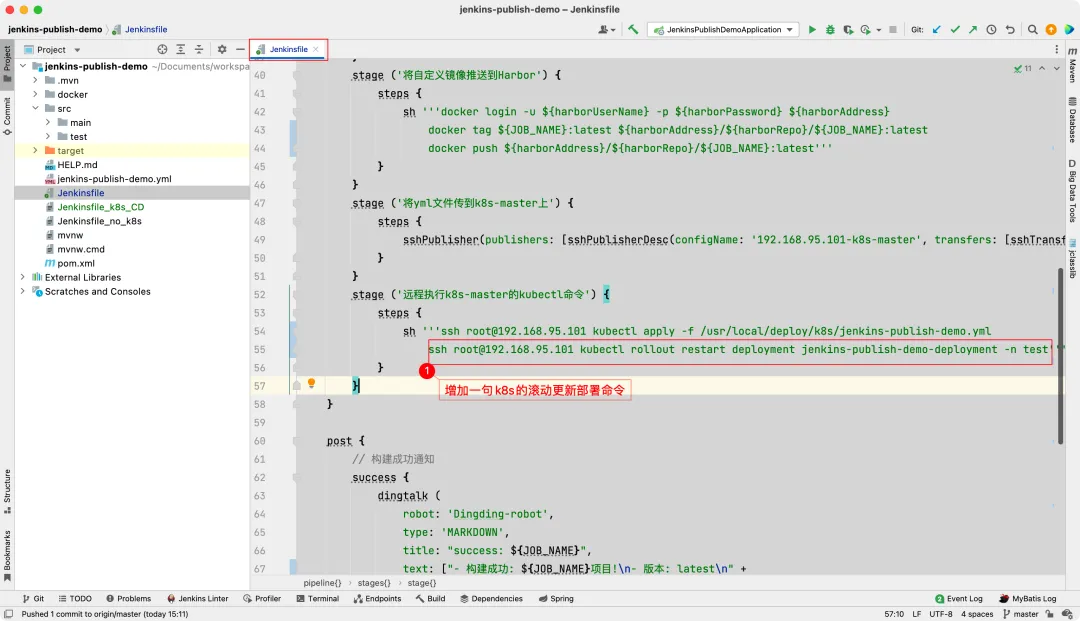Screen dimensions: 1080x621
Task: Push commits with green Git arrow
Action: (973, 30)
